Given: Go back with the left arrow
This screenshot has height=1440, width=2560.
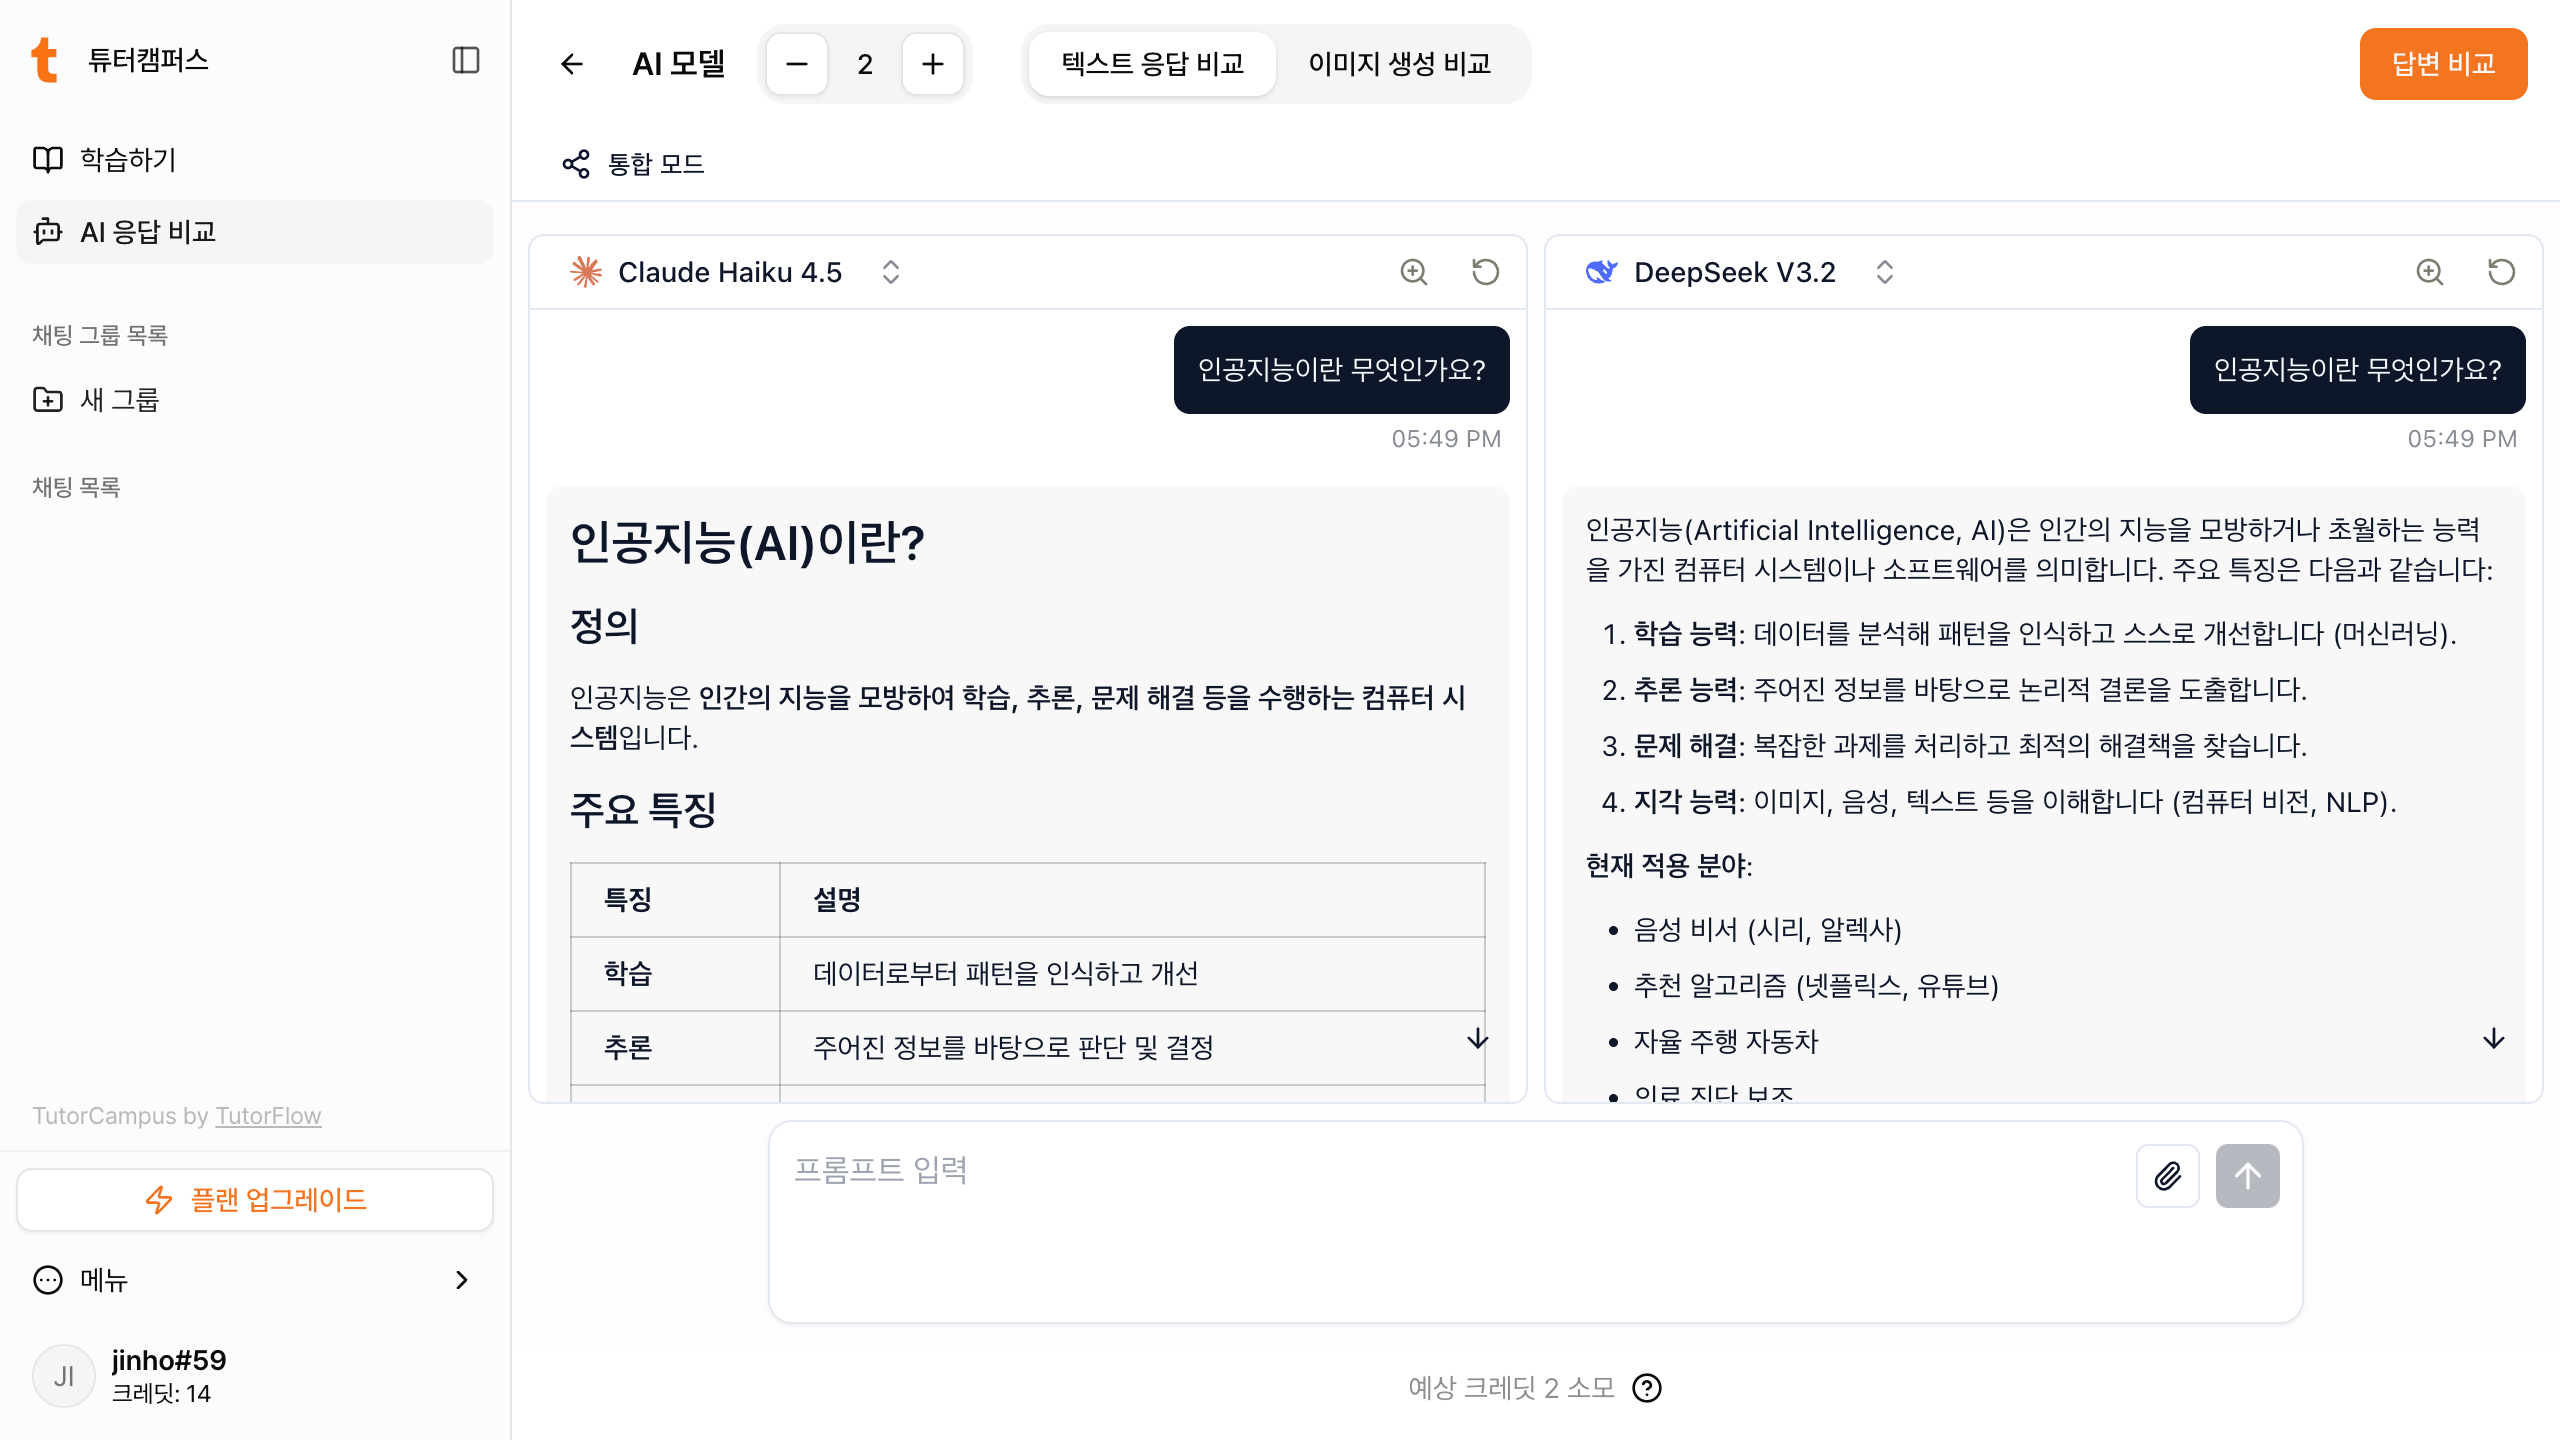Looking at the screenshot, I should coord(571,64).
